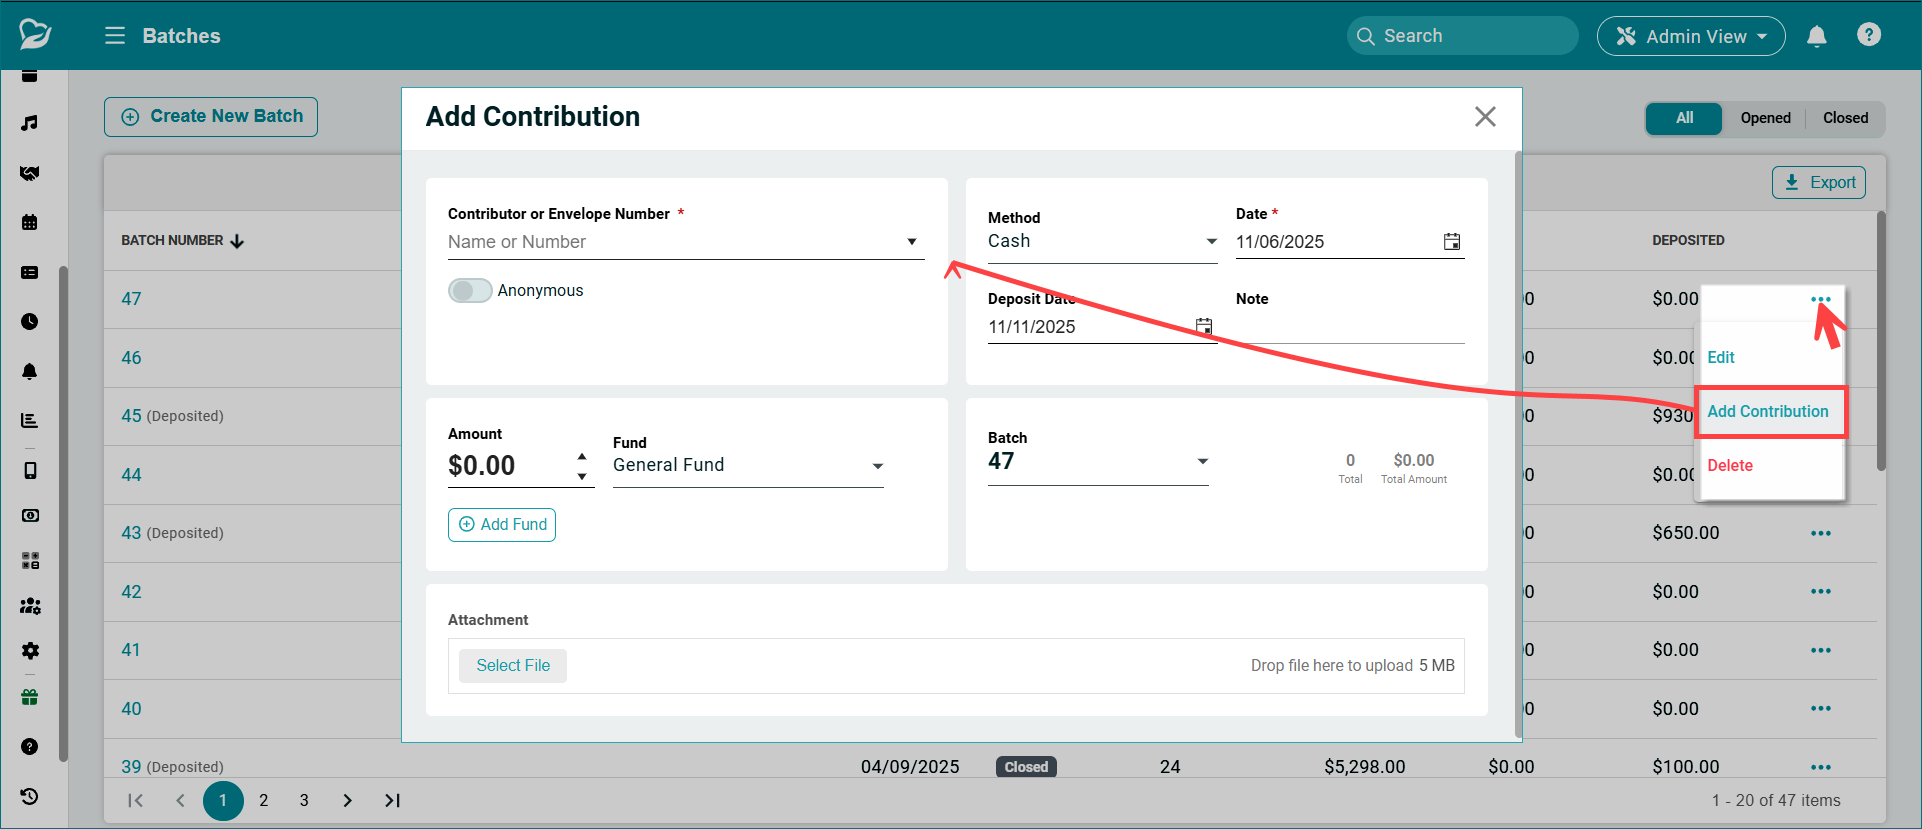Image resolution: width=1922 pixels, height=829 pixels.
Task: Open the settings gear sidebar icon
Action: 30,651
